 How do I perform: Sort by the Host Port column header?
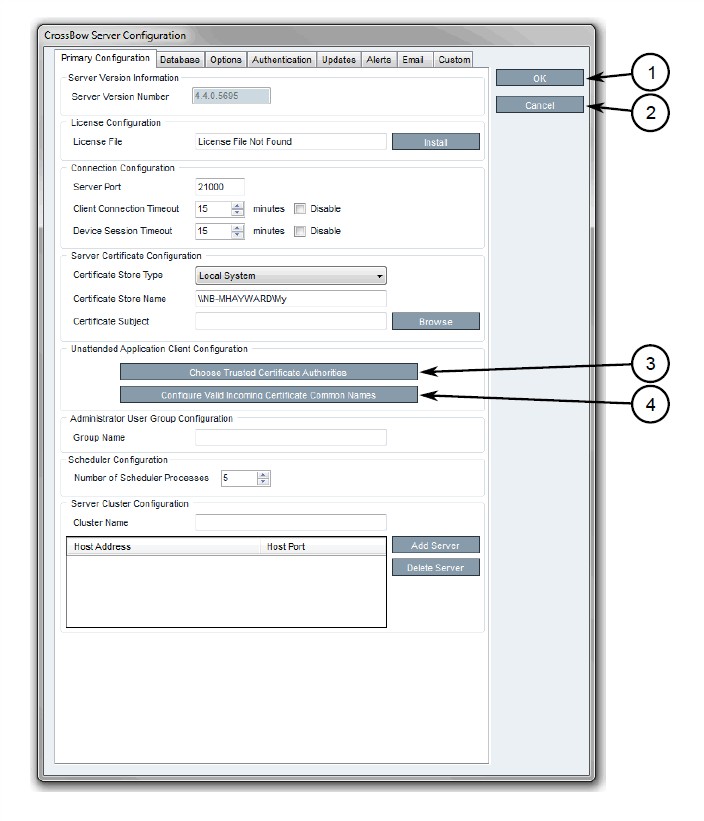pos(323,547)
